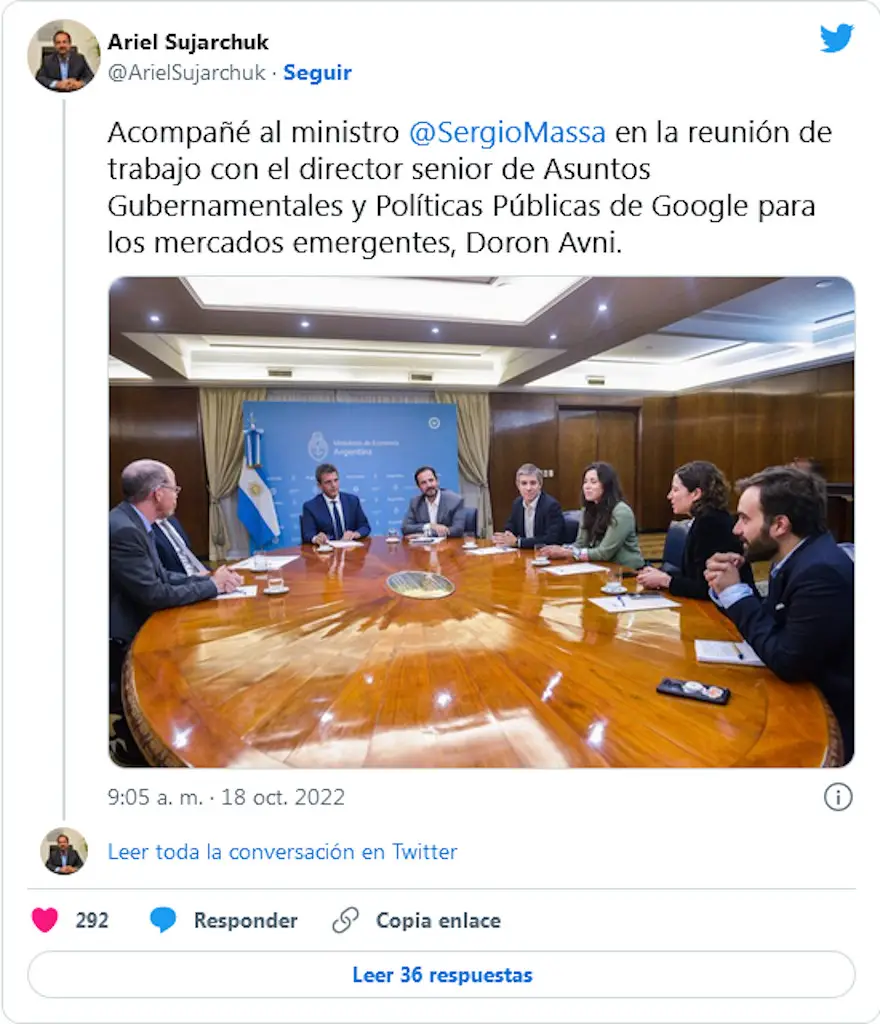
Task: Like the tweet with heart icon
Action: tap(45, 920)
